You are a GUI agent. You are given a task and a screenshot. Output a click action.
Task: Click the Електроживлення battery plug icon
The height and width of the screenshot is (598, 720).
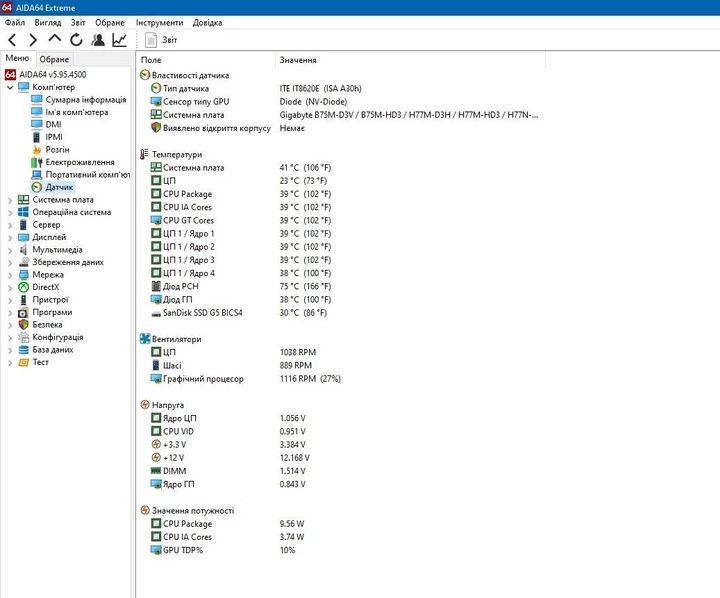[37, 162]
